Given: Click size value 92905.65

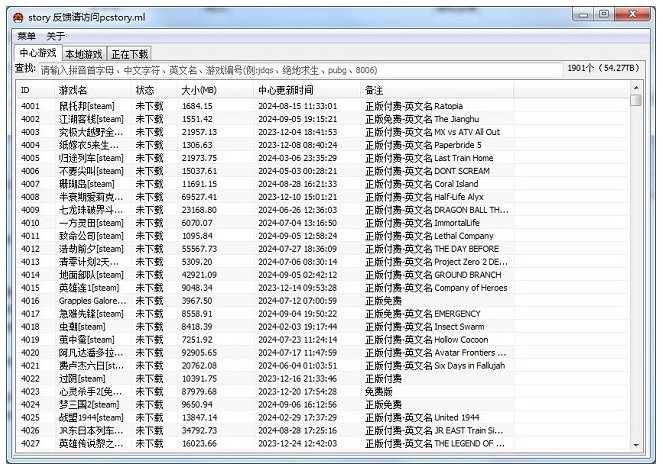Looking at the screenshot, I should [x=199, y=353].
